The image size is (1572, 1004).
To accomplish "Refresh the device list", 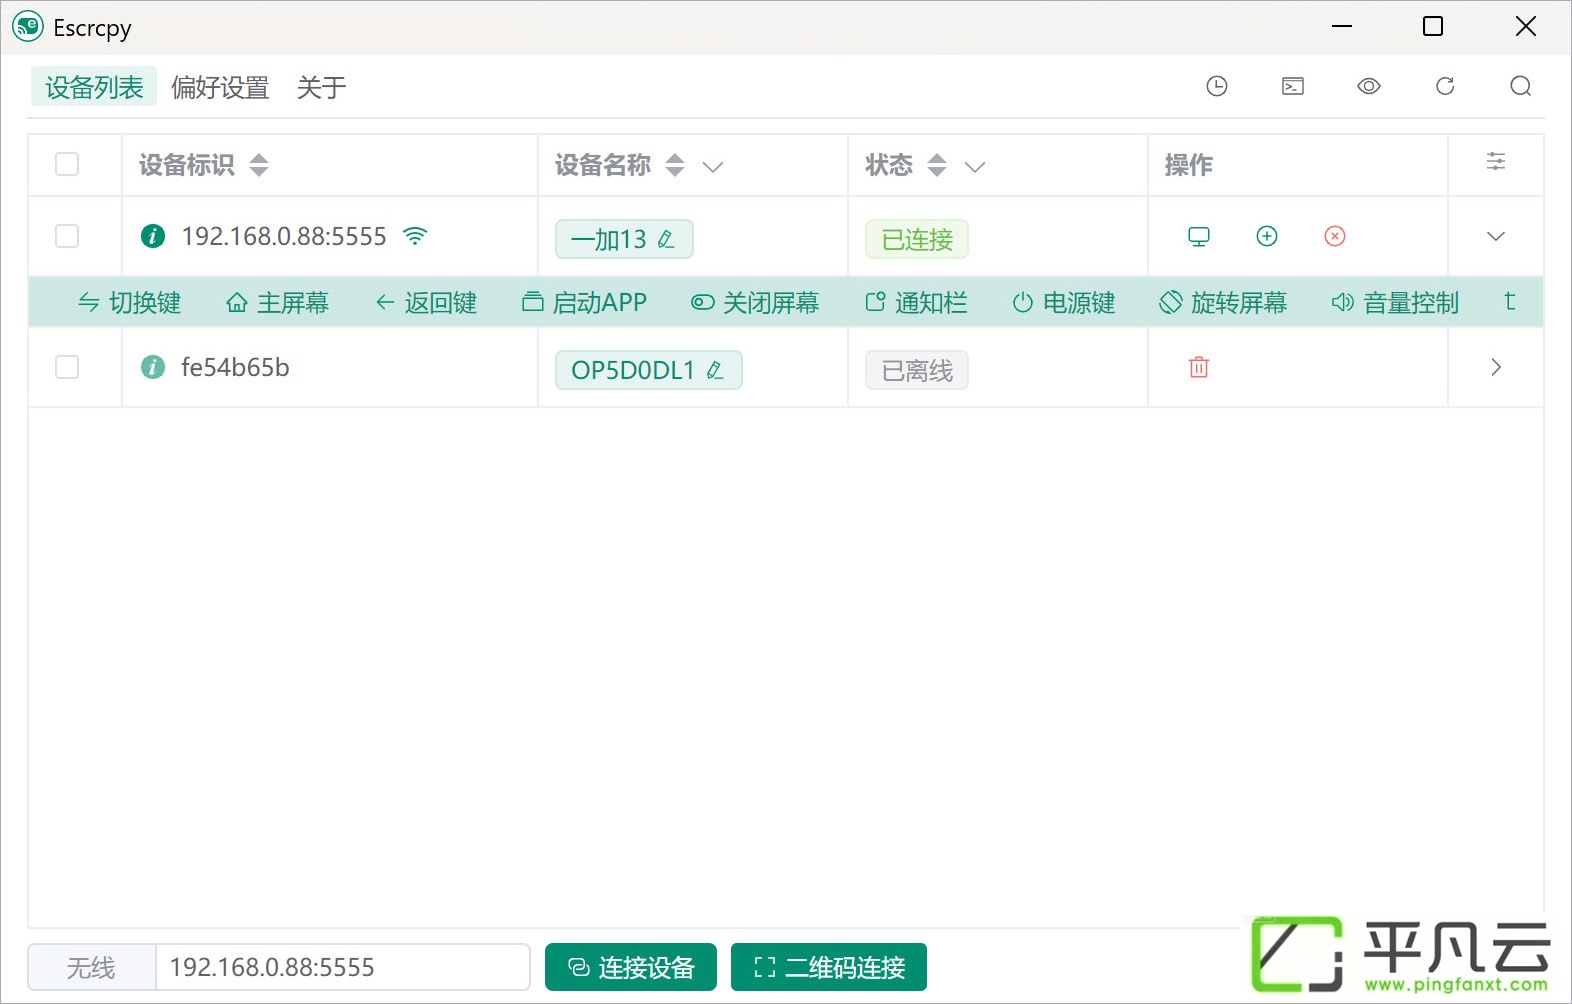I will pos(1445,86).
